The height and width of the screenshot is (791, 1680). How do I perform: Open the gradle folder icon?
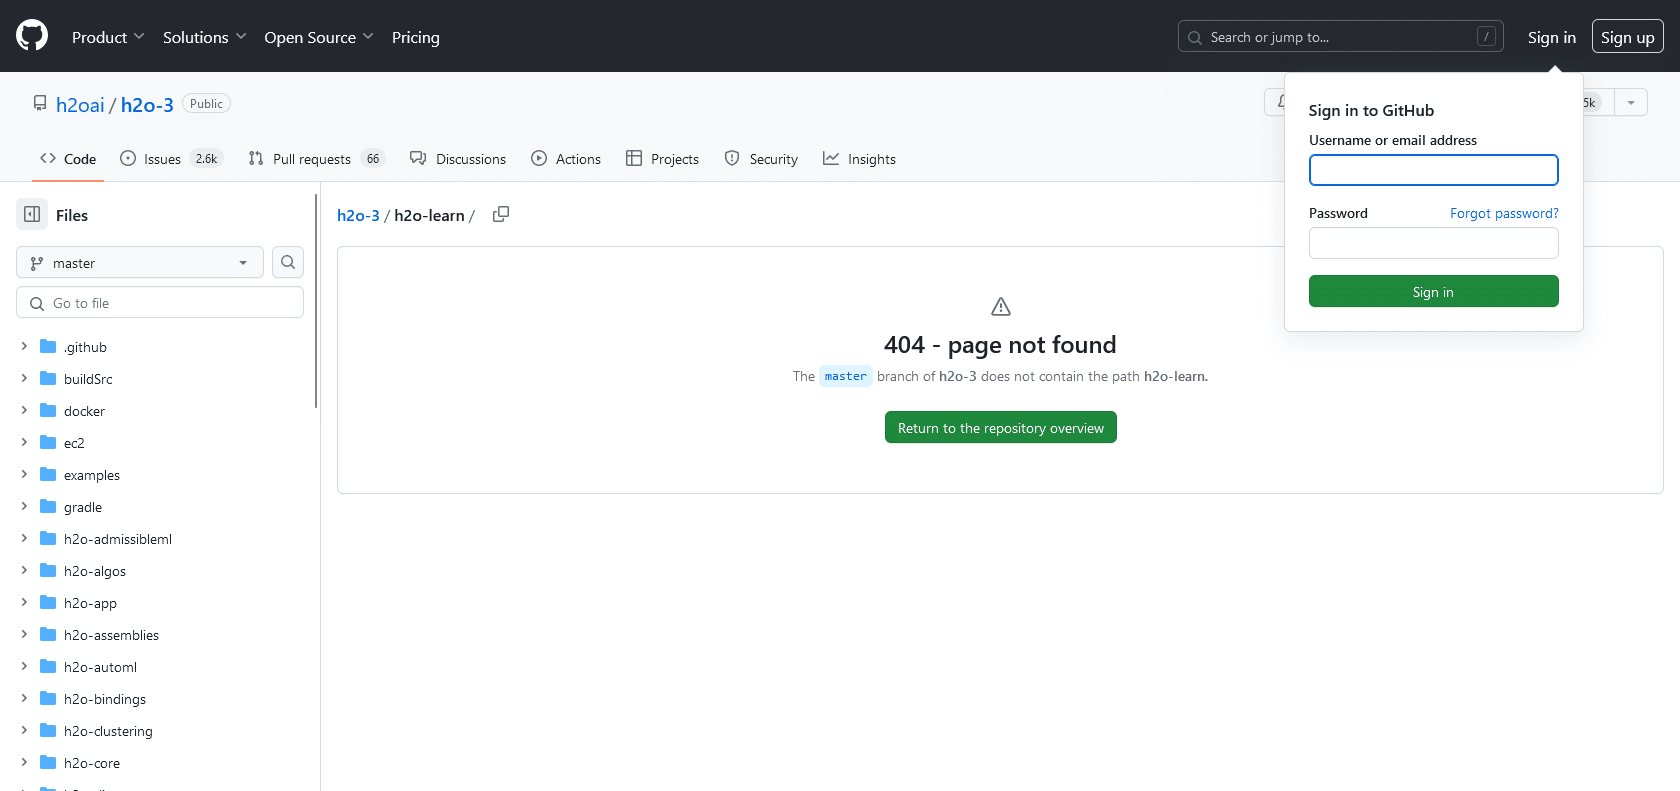(x=48, y=506)
